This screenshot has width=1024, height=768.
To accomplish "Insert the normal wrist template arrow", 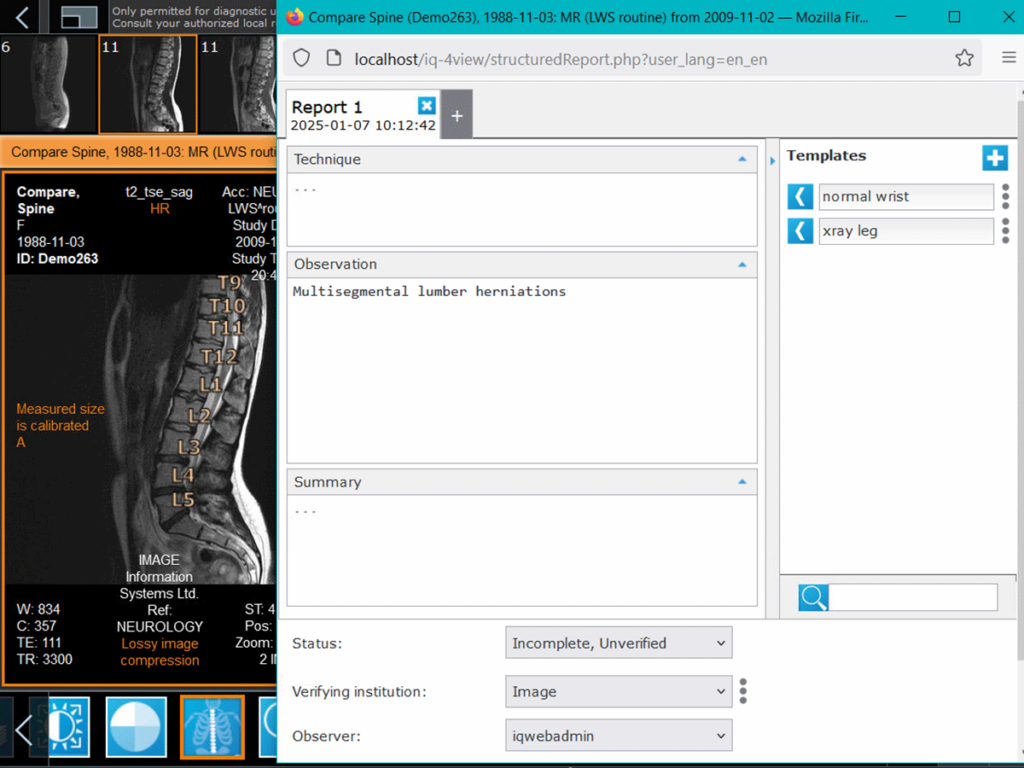I will coord(800,196).
